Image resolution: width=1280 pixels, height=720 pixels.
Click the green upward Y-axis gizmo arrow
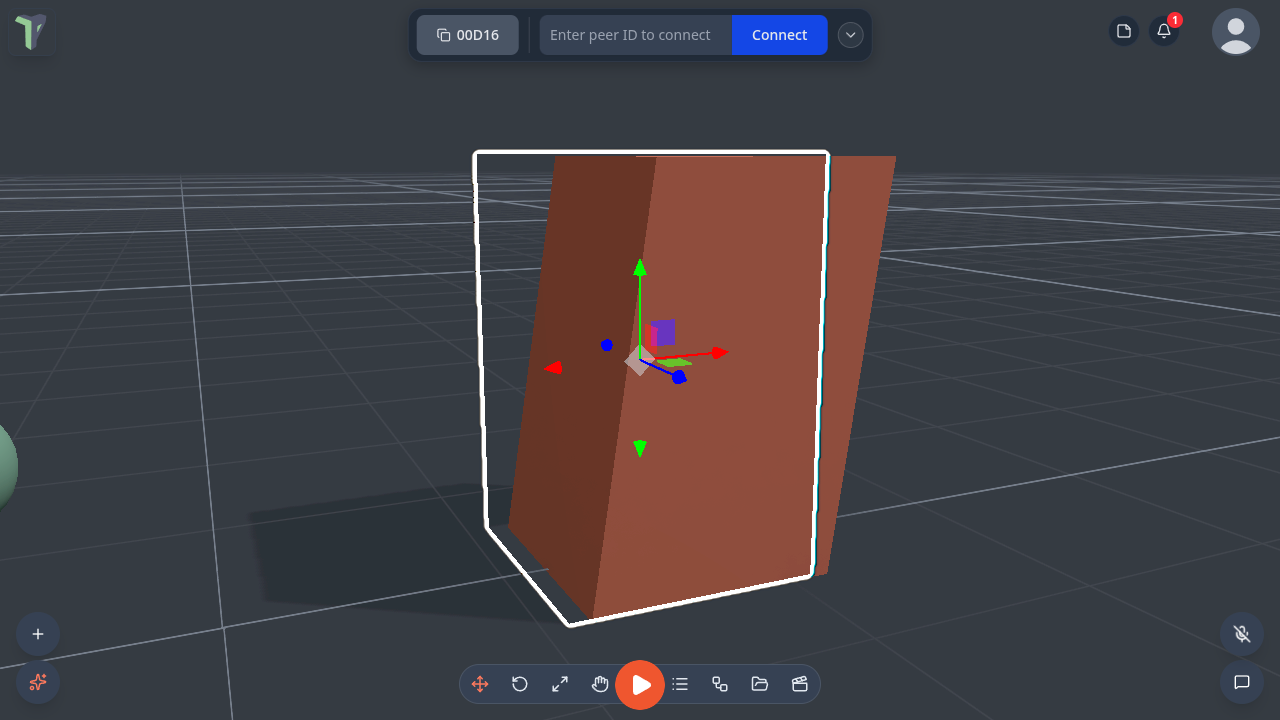click(x=640, y=267)
